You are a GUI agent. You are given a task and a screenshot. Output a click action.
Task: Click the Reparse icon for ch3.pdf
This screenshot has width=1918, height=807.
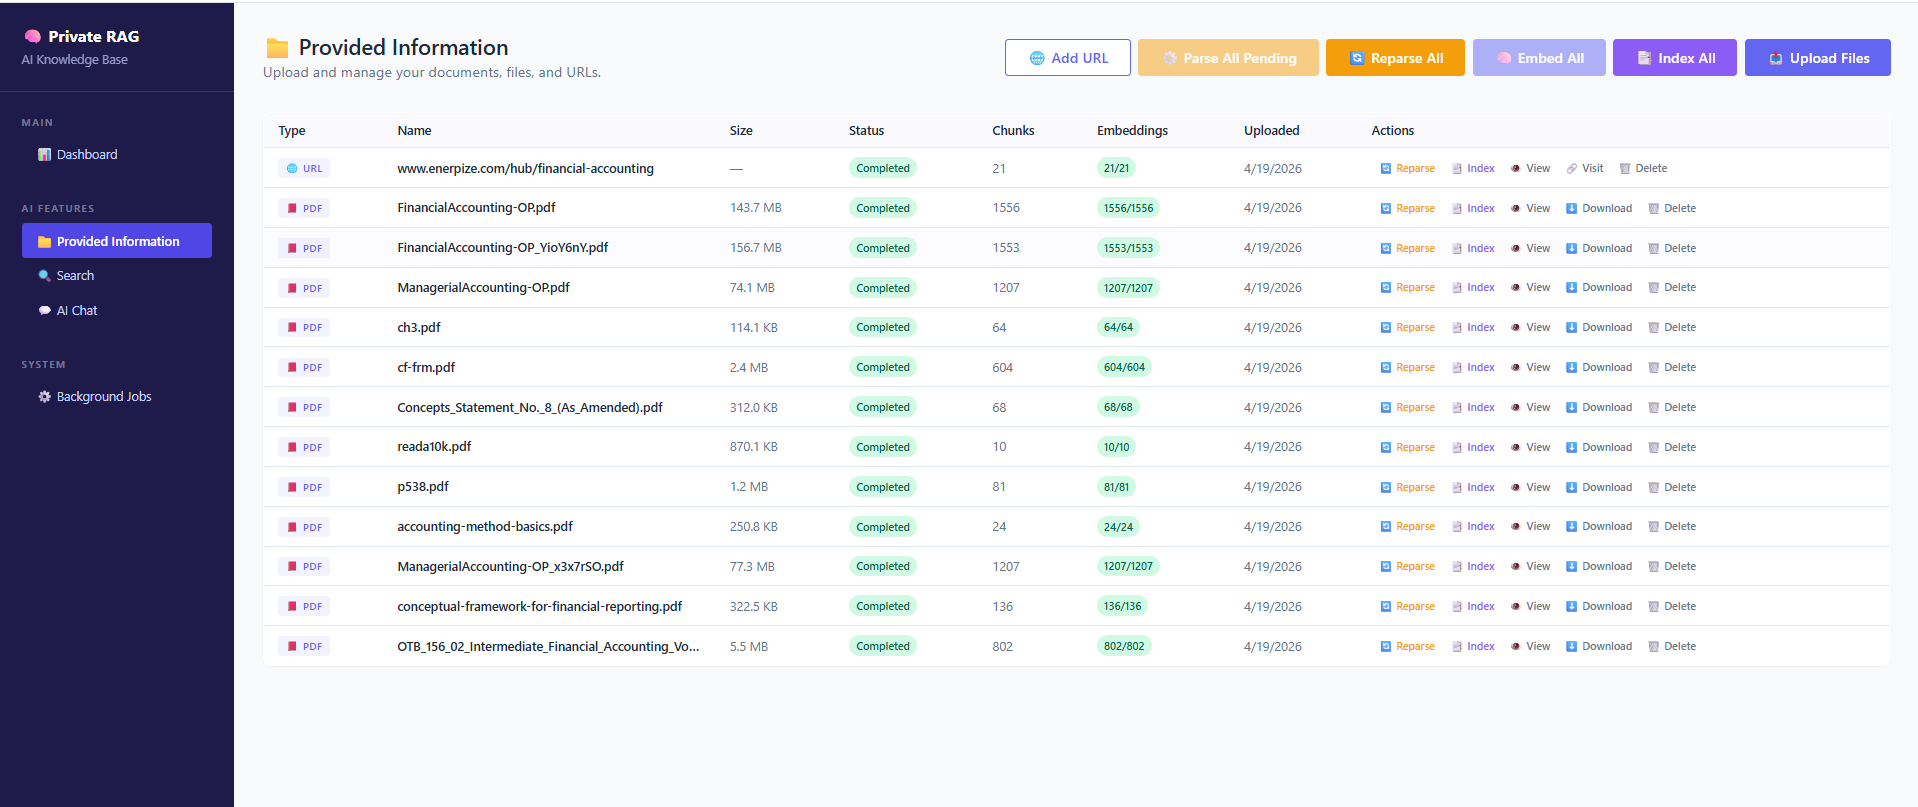[x=1385, y=328]
